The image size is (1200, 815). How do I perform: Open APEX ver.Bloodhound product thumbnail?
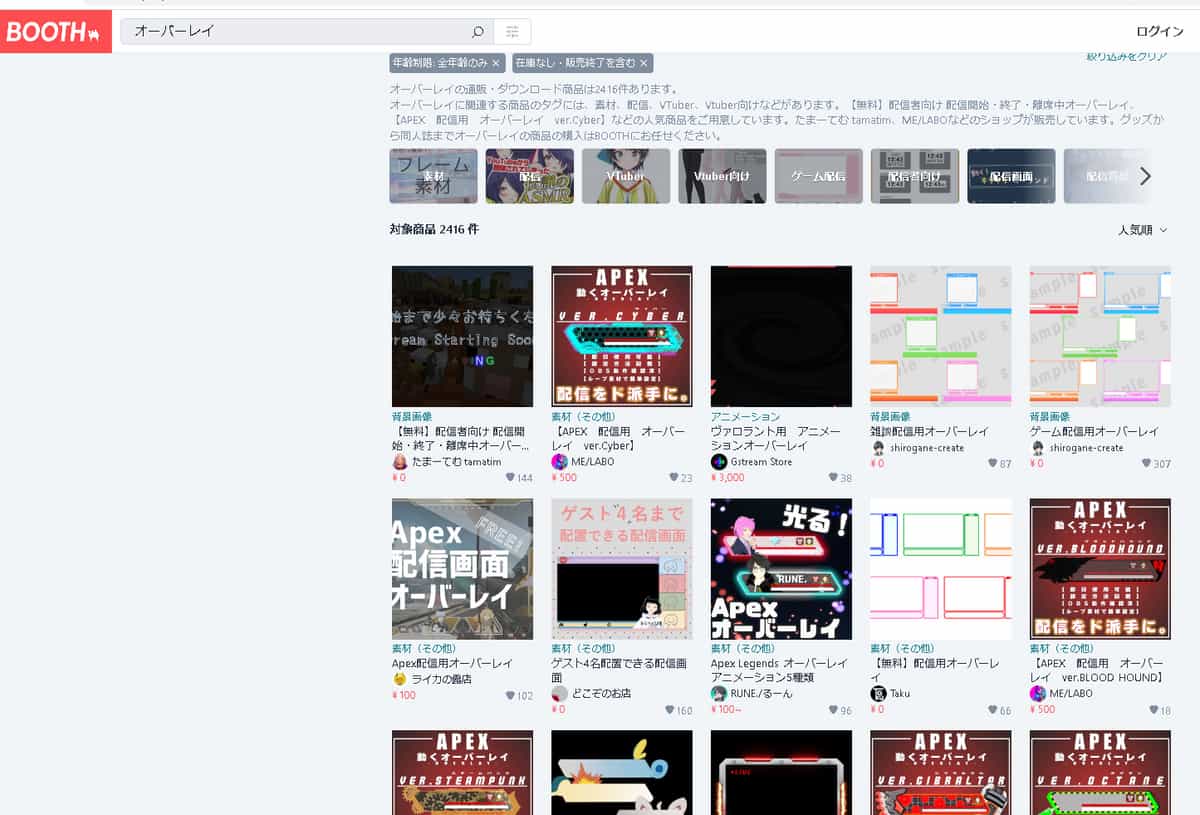[1100, 569]
